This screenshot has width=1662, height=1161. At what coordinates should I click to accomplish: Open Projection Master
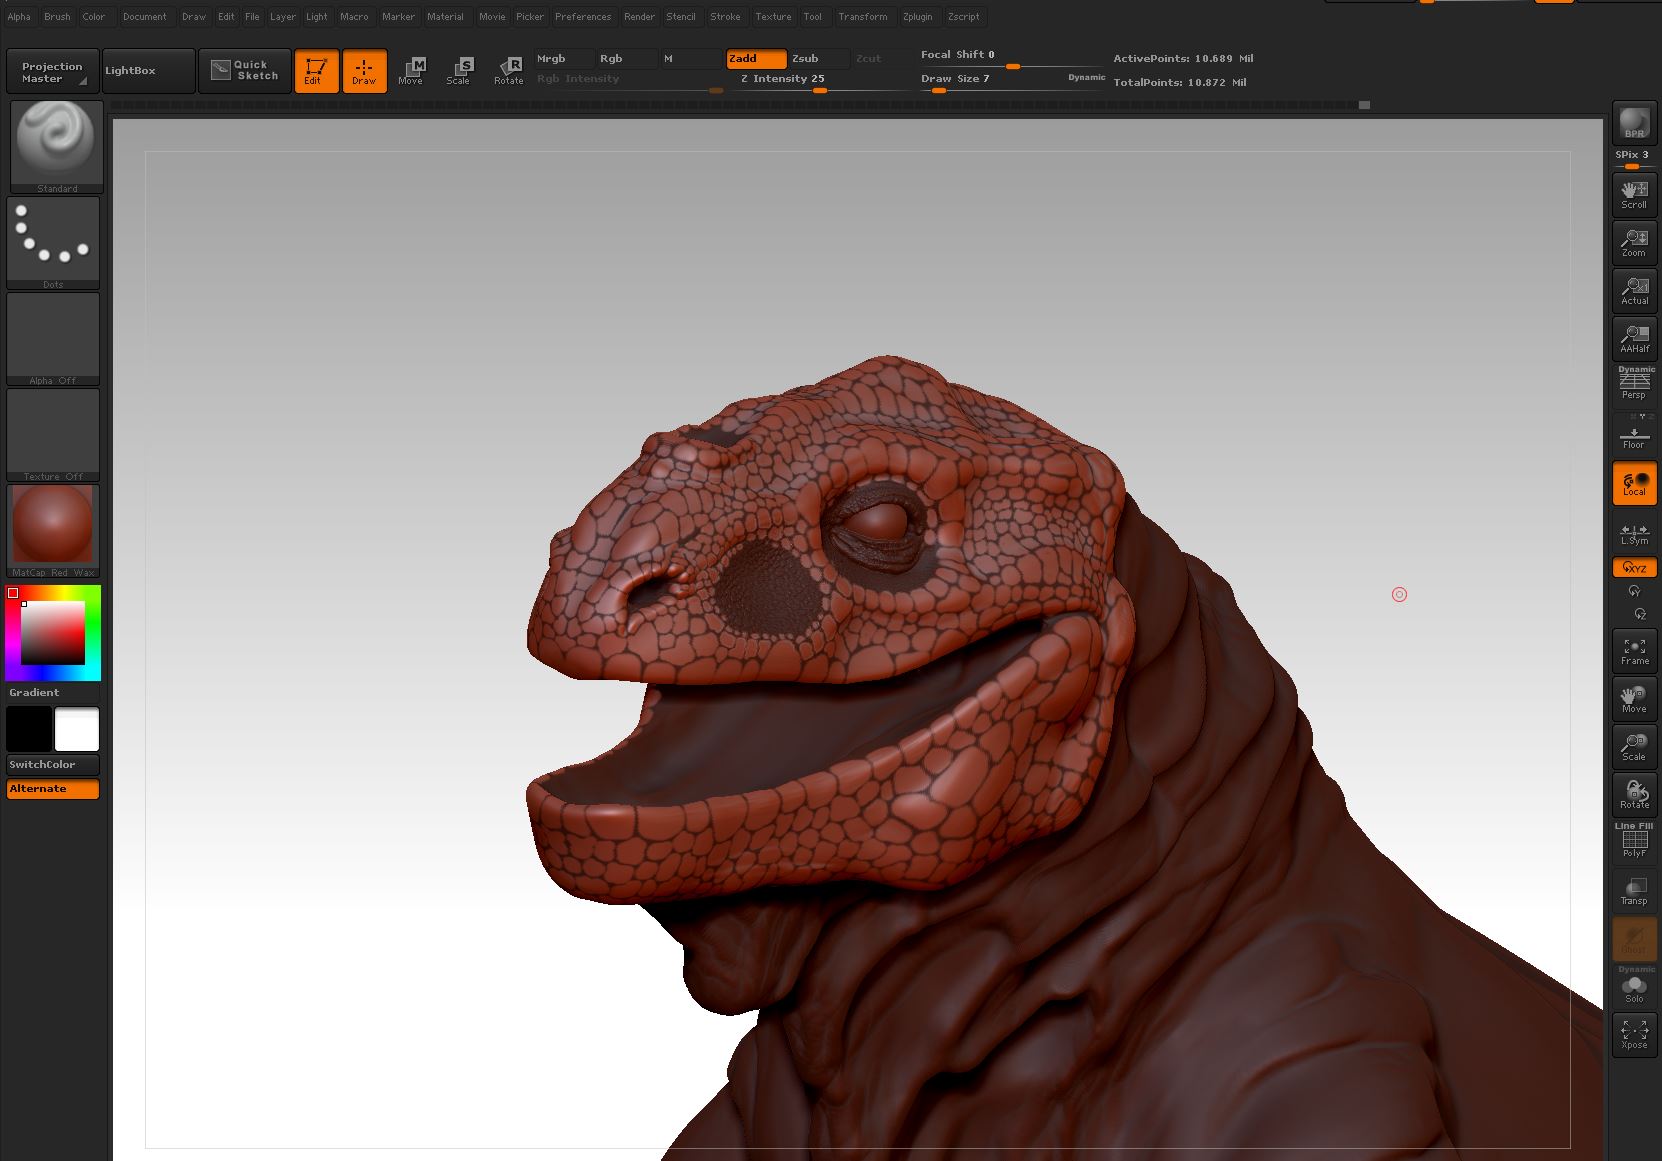(x=52, y=71)
